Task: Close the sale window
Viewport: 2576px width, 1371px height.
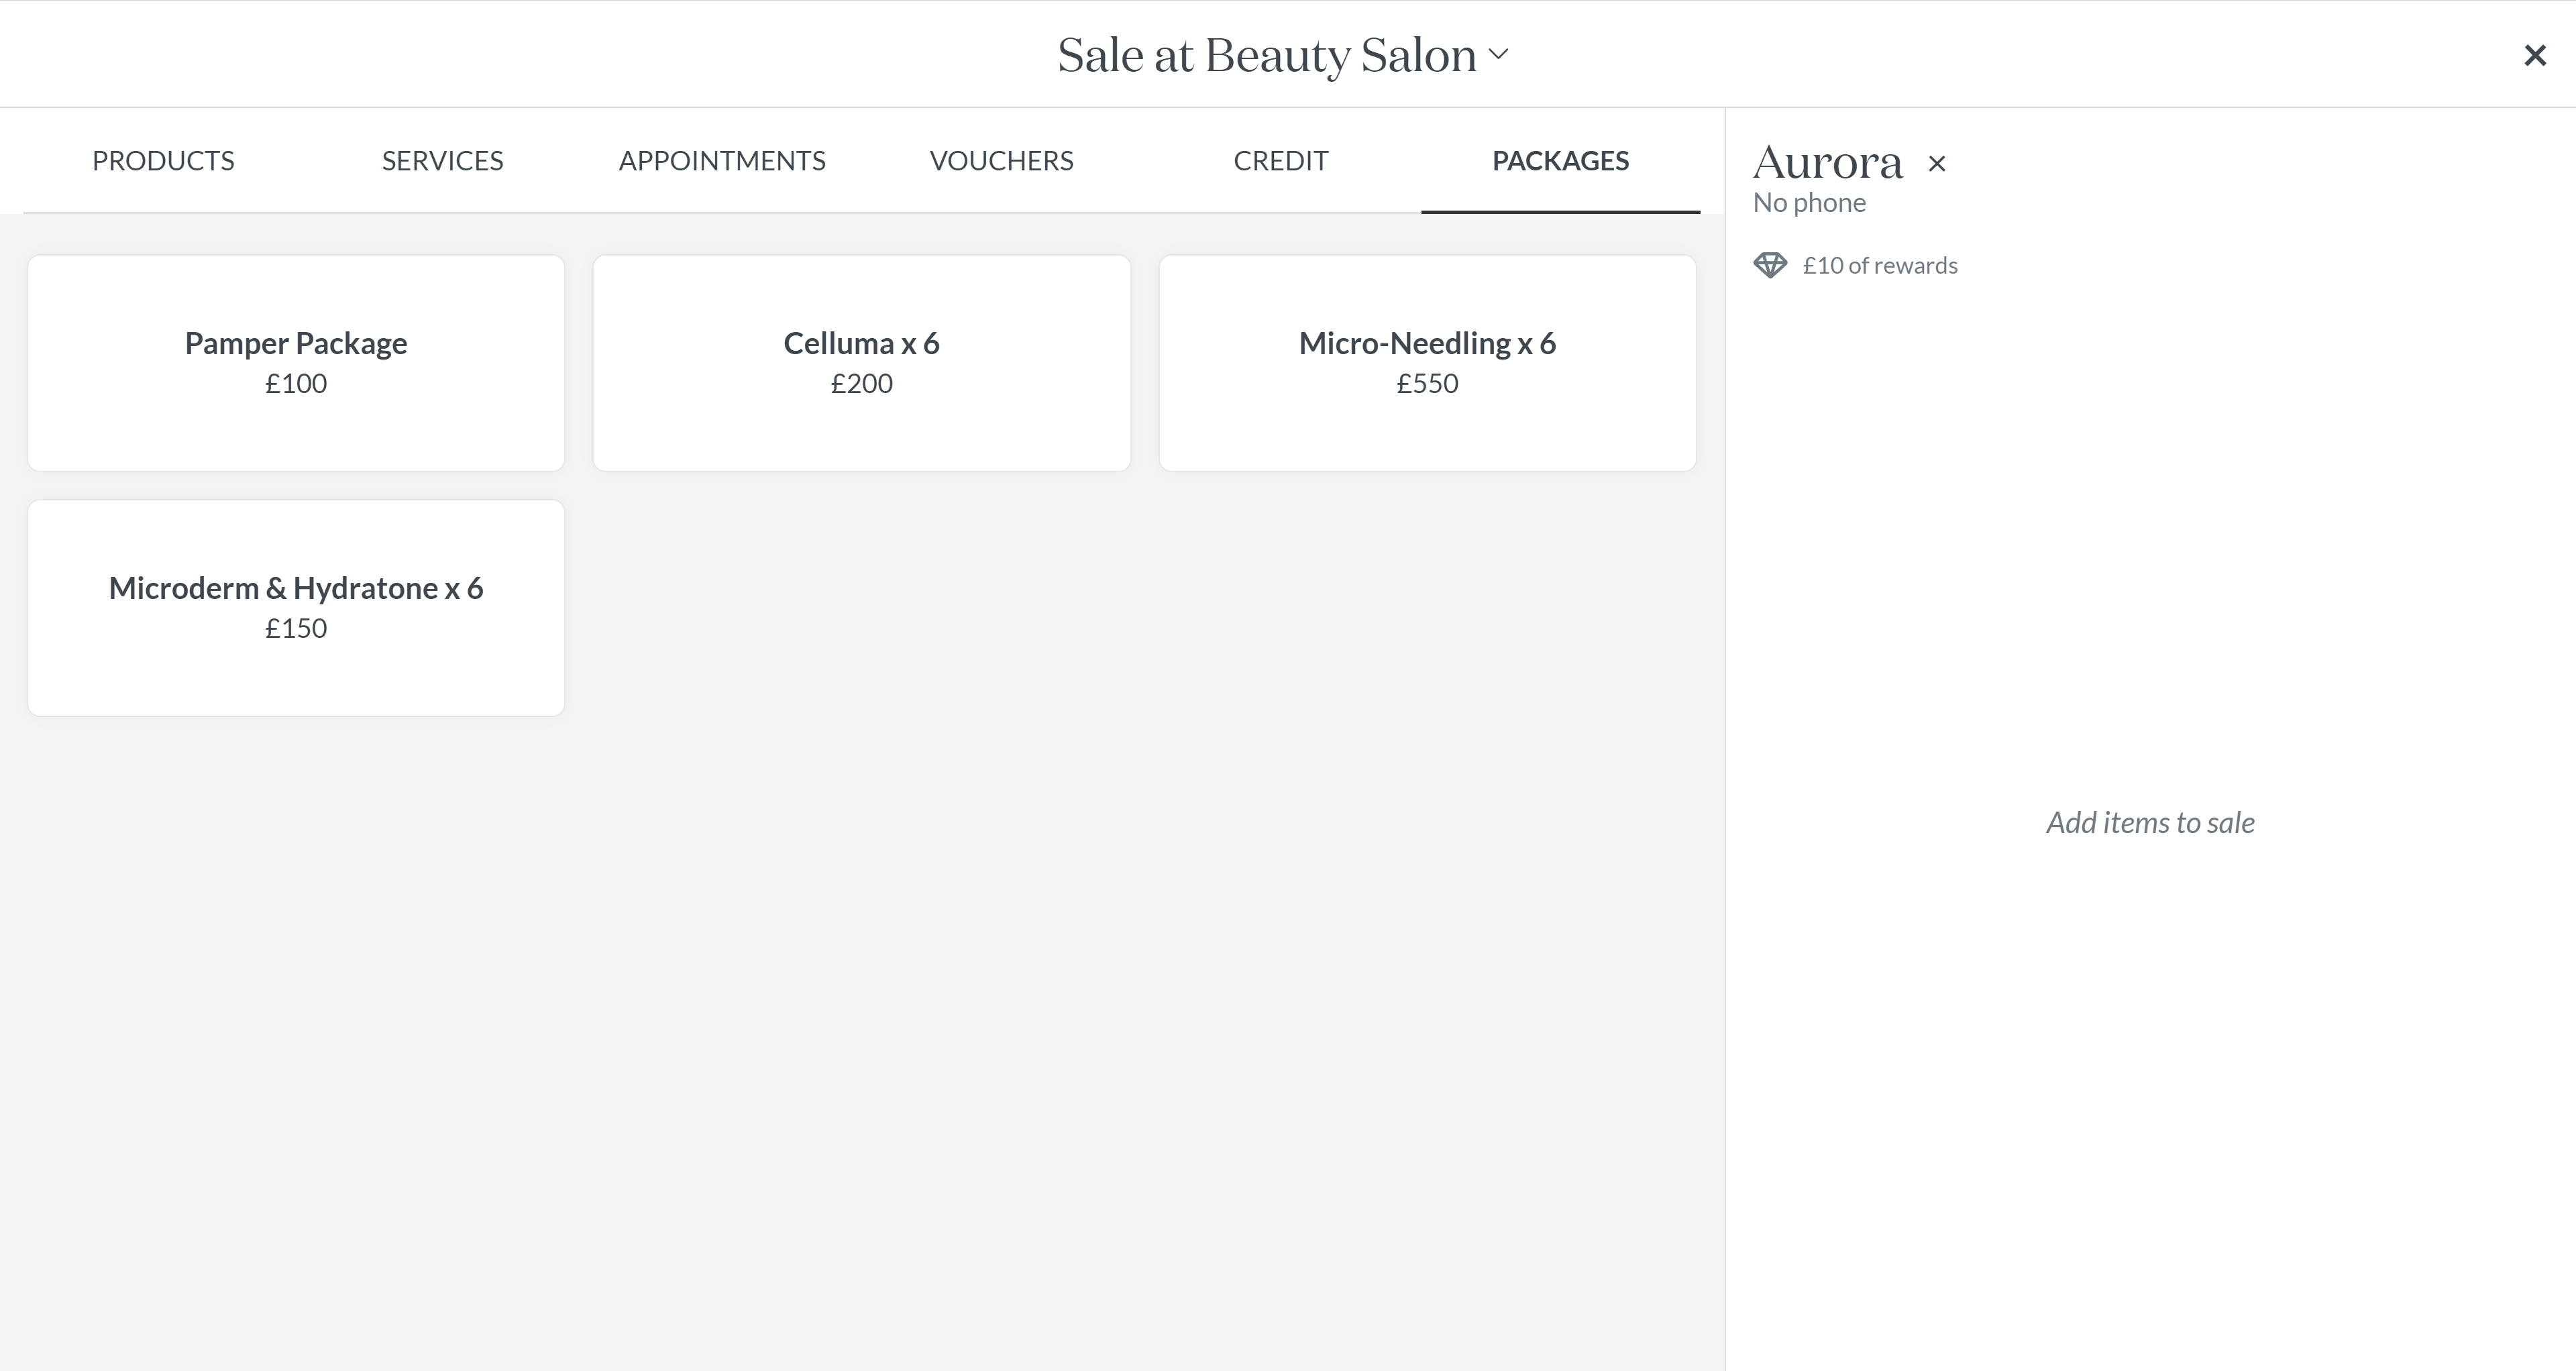Action: [2534, 55]
